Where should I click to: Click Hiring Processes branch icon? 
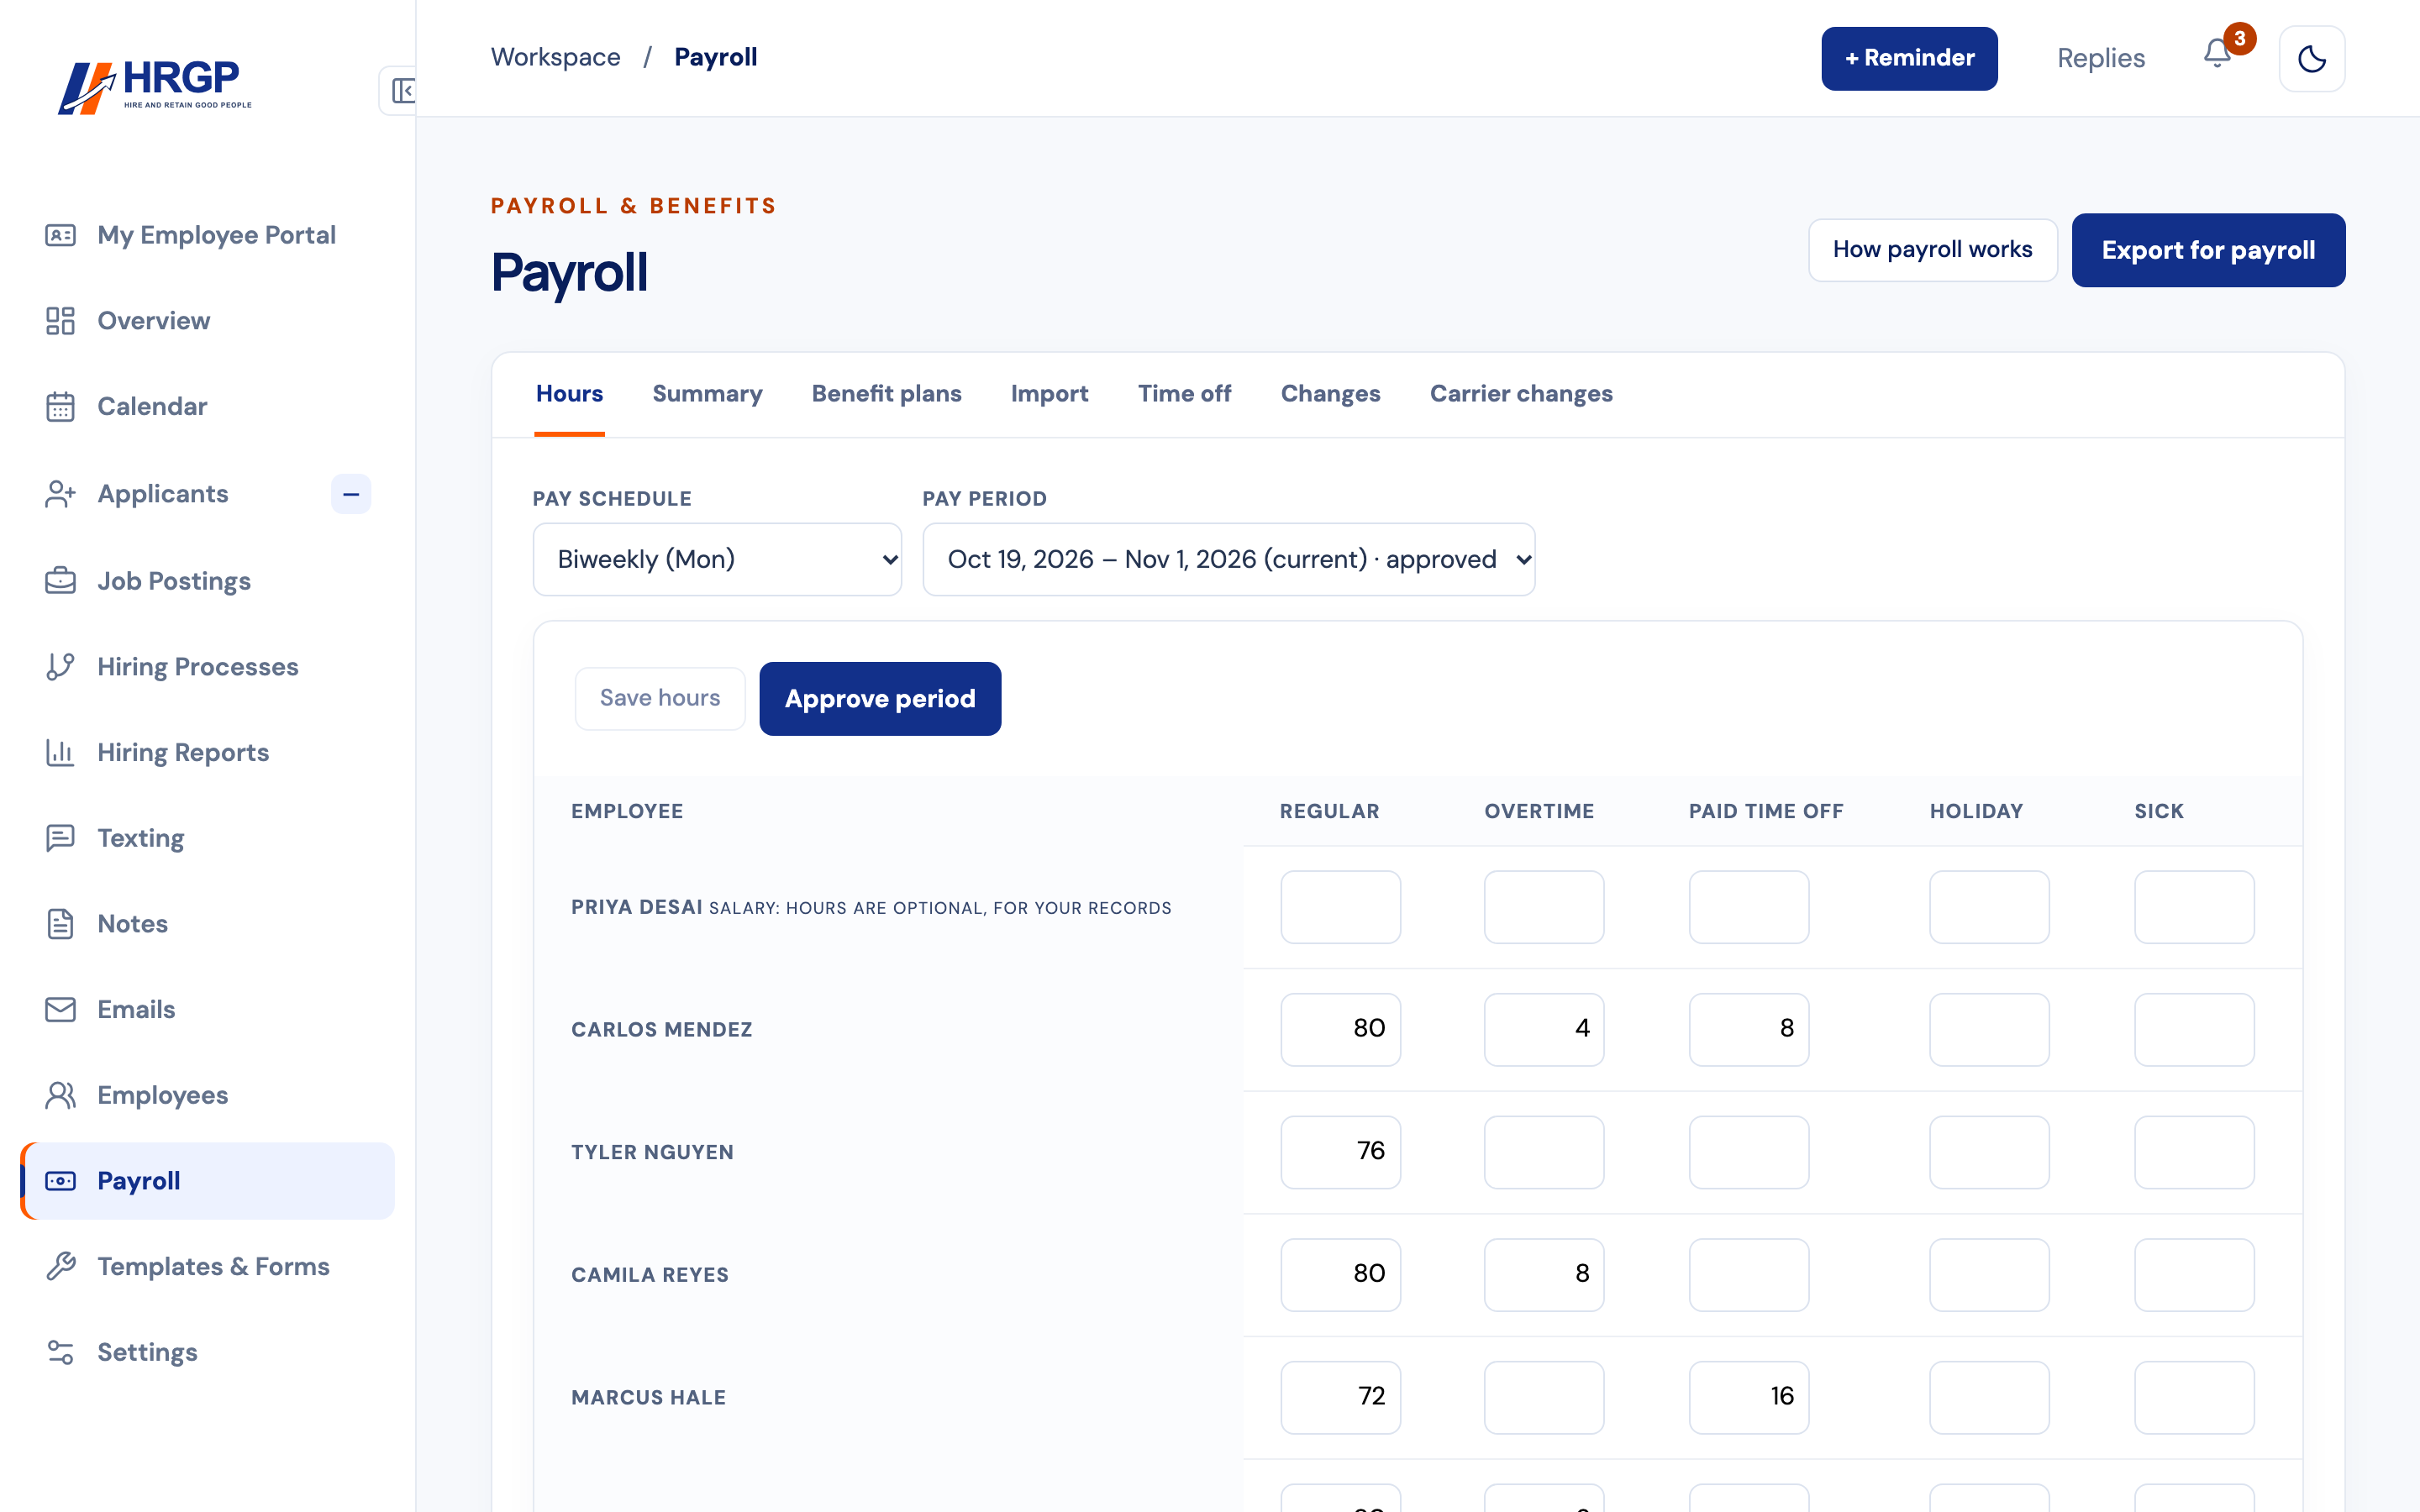click(x=60, y=667)
